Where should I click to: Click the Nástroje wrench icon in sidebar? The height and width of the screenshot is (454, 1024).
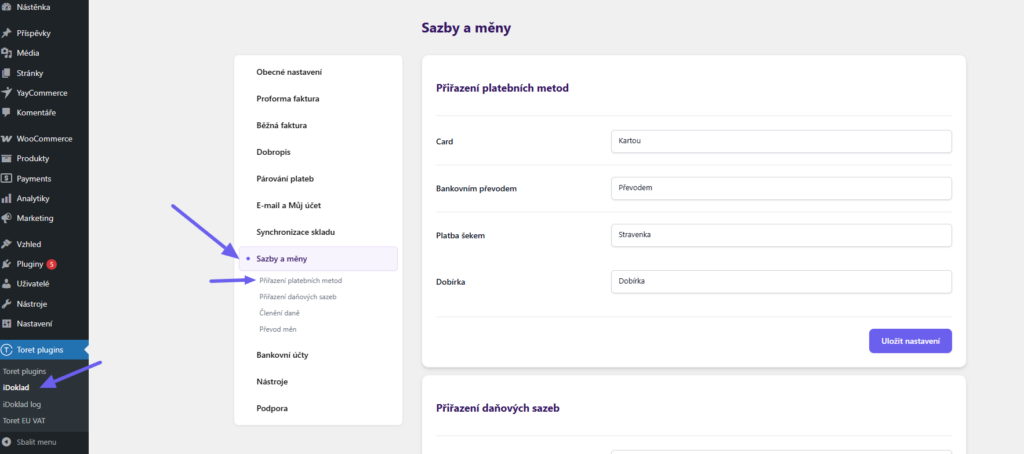pyautogui.click(x=7, y=304)
